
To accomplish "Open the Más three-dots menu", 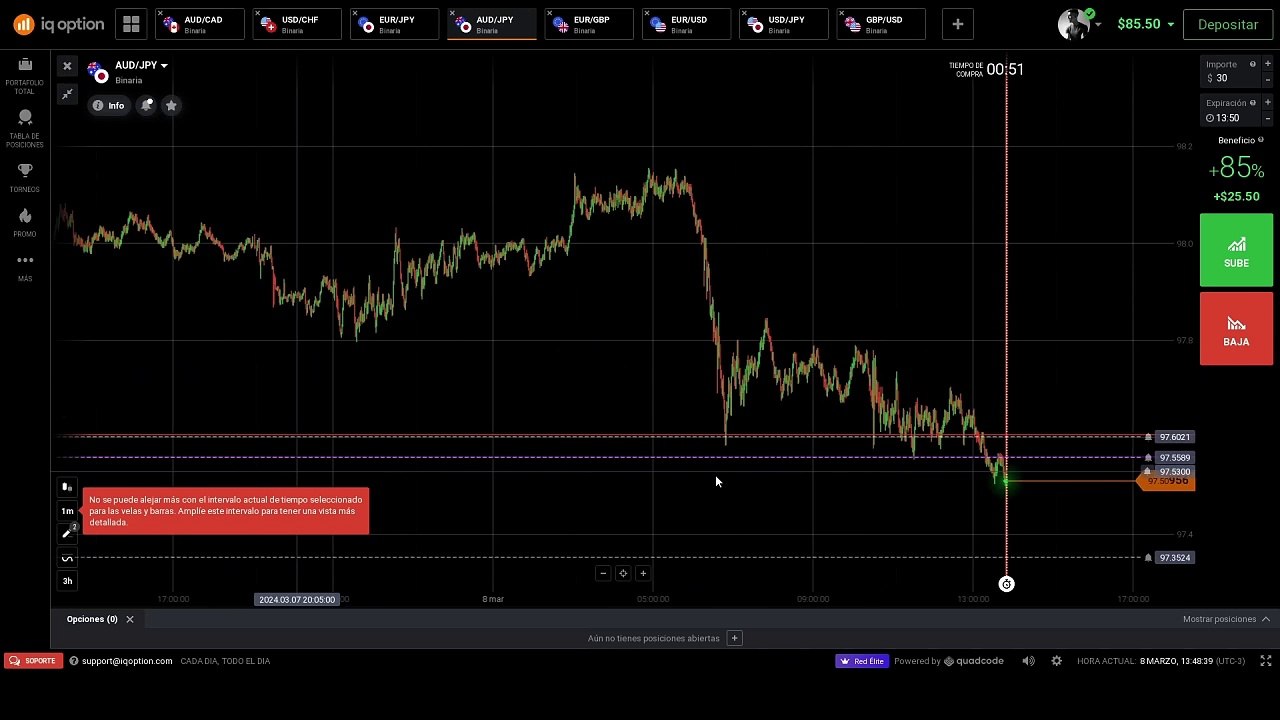I will pyautogui.click(x=25, y=266).
